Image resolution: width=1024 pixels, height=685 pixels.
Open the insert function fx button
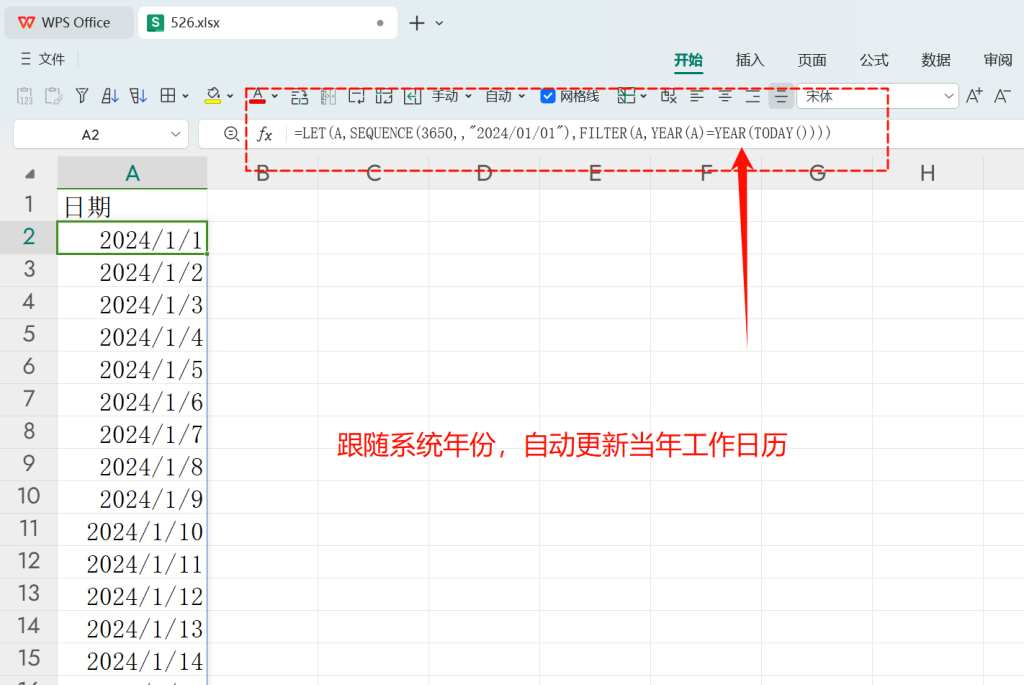[264, 134]
